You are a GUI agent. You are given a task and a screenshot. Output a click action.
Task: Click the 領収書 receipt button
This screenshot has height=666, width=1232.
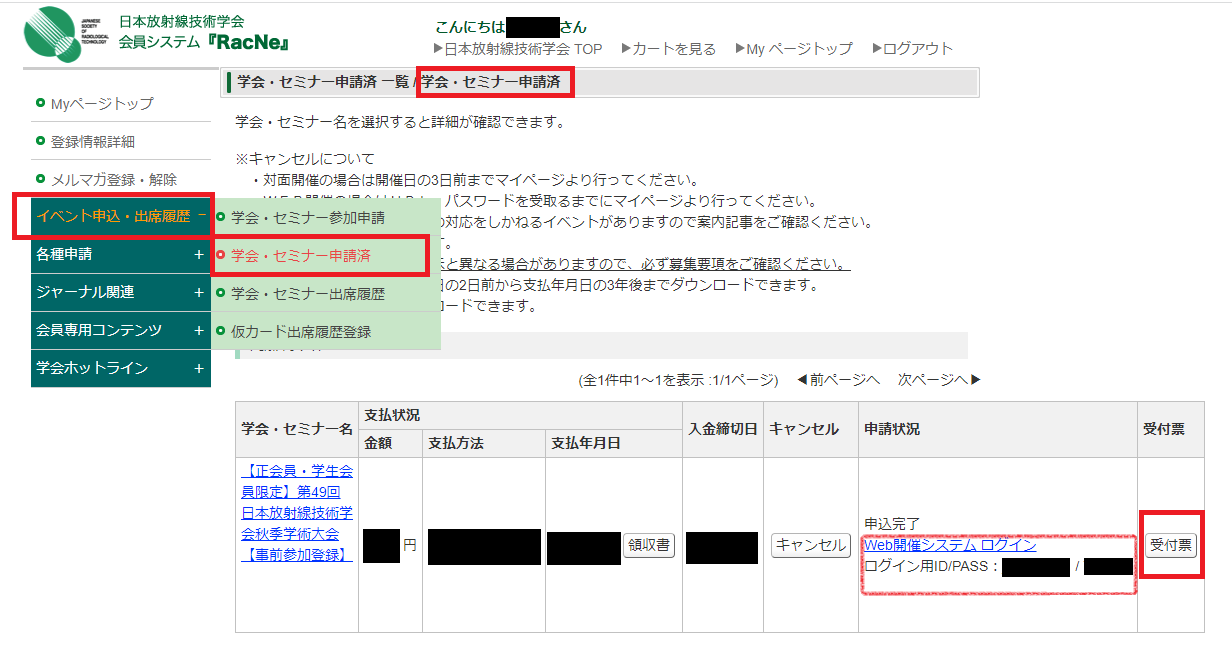[x=649, y=546]
